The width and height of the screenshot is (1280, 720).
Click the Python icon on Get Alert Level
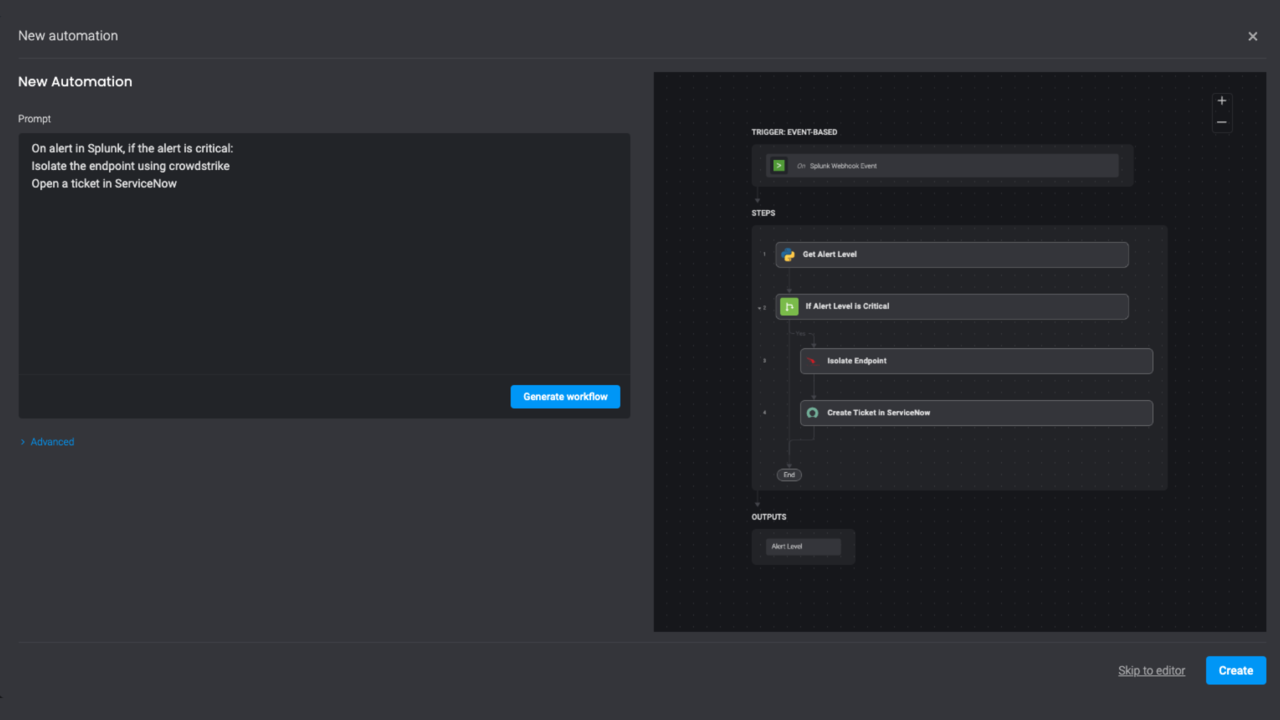788,254
